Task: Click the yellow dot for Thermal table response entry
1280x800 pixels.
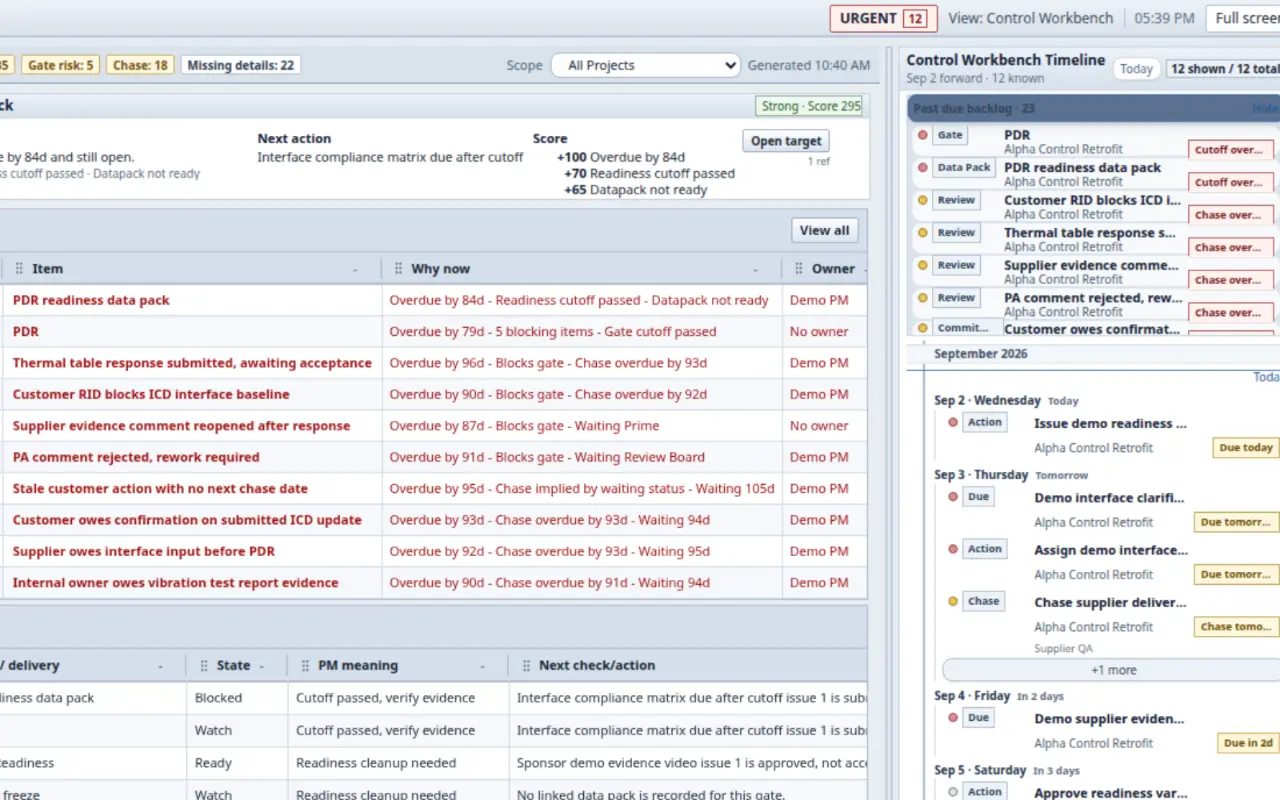Action: point(922,233)
